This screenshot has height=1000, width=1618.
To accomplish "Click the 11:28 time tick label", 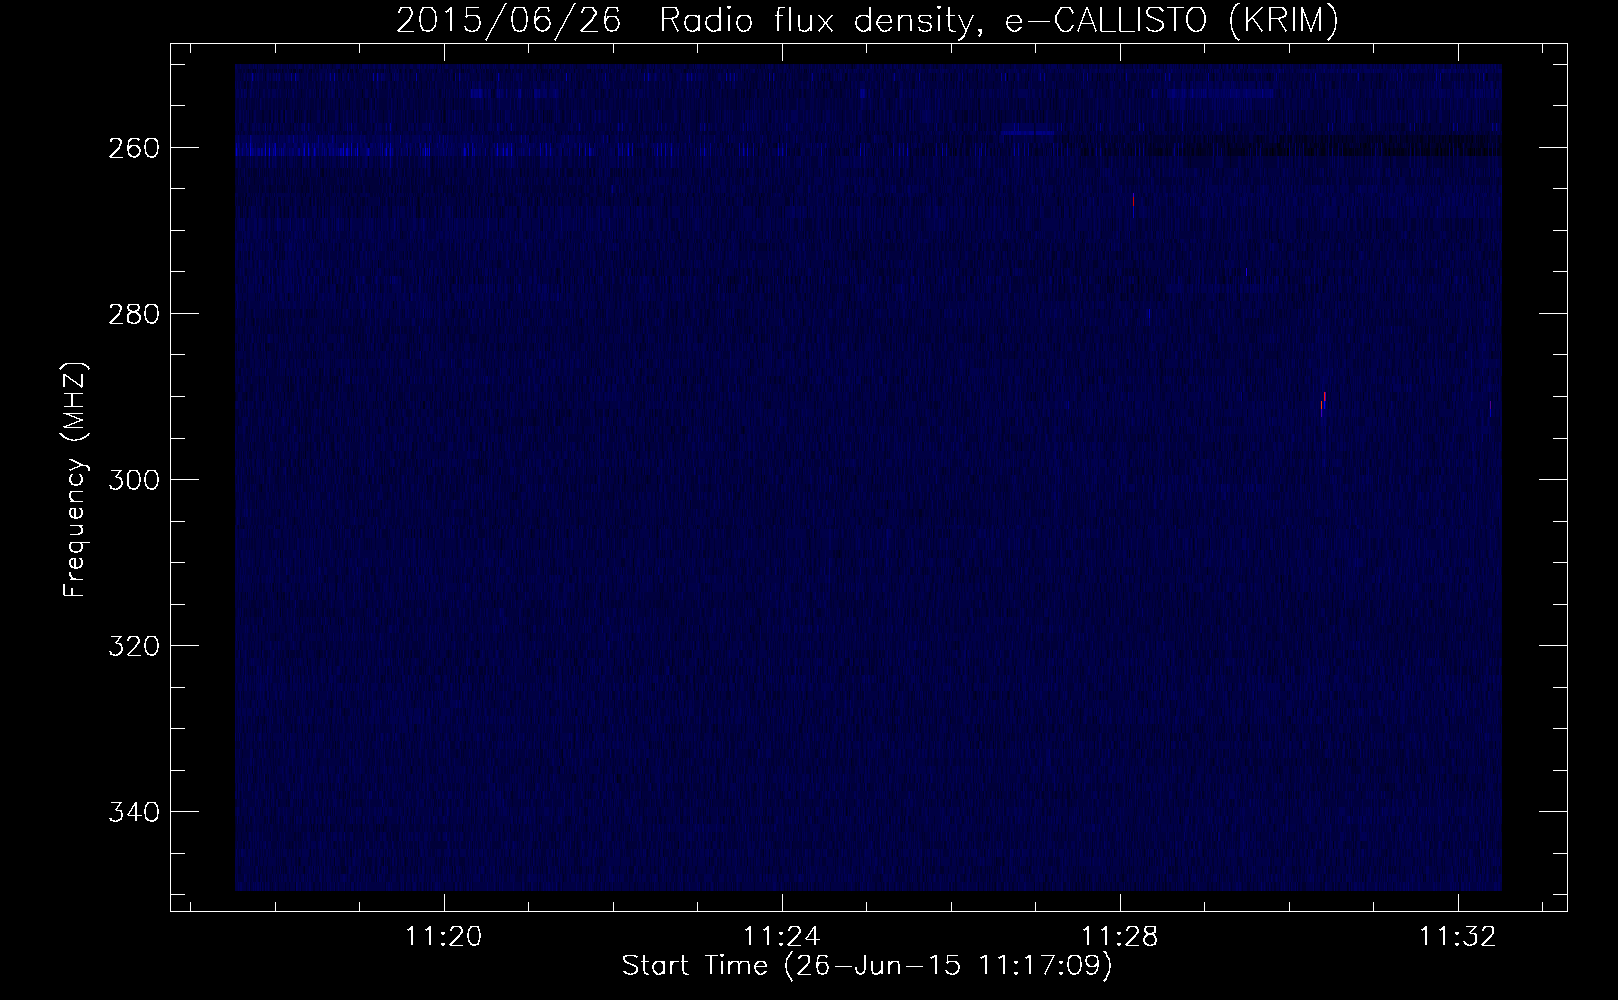I will (1120, 937).
